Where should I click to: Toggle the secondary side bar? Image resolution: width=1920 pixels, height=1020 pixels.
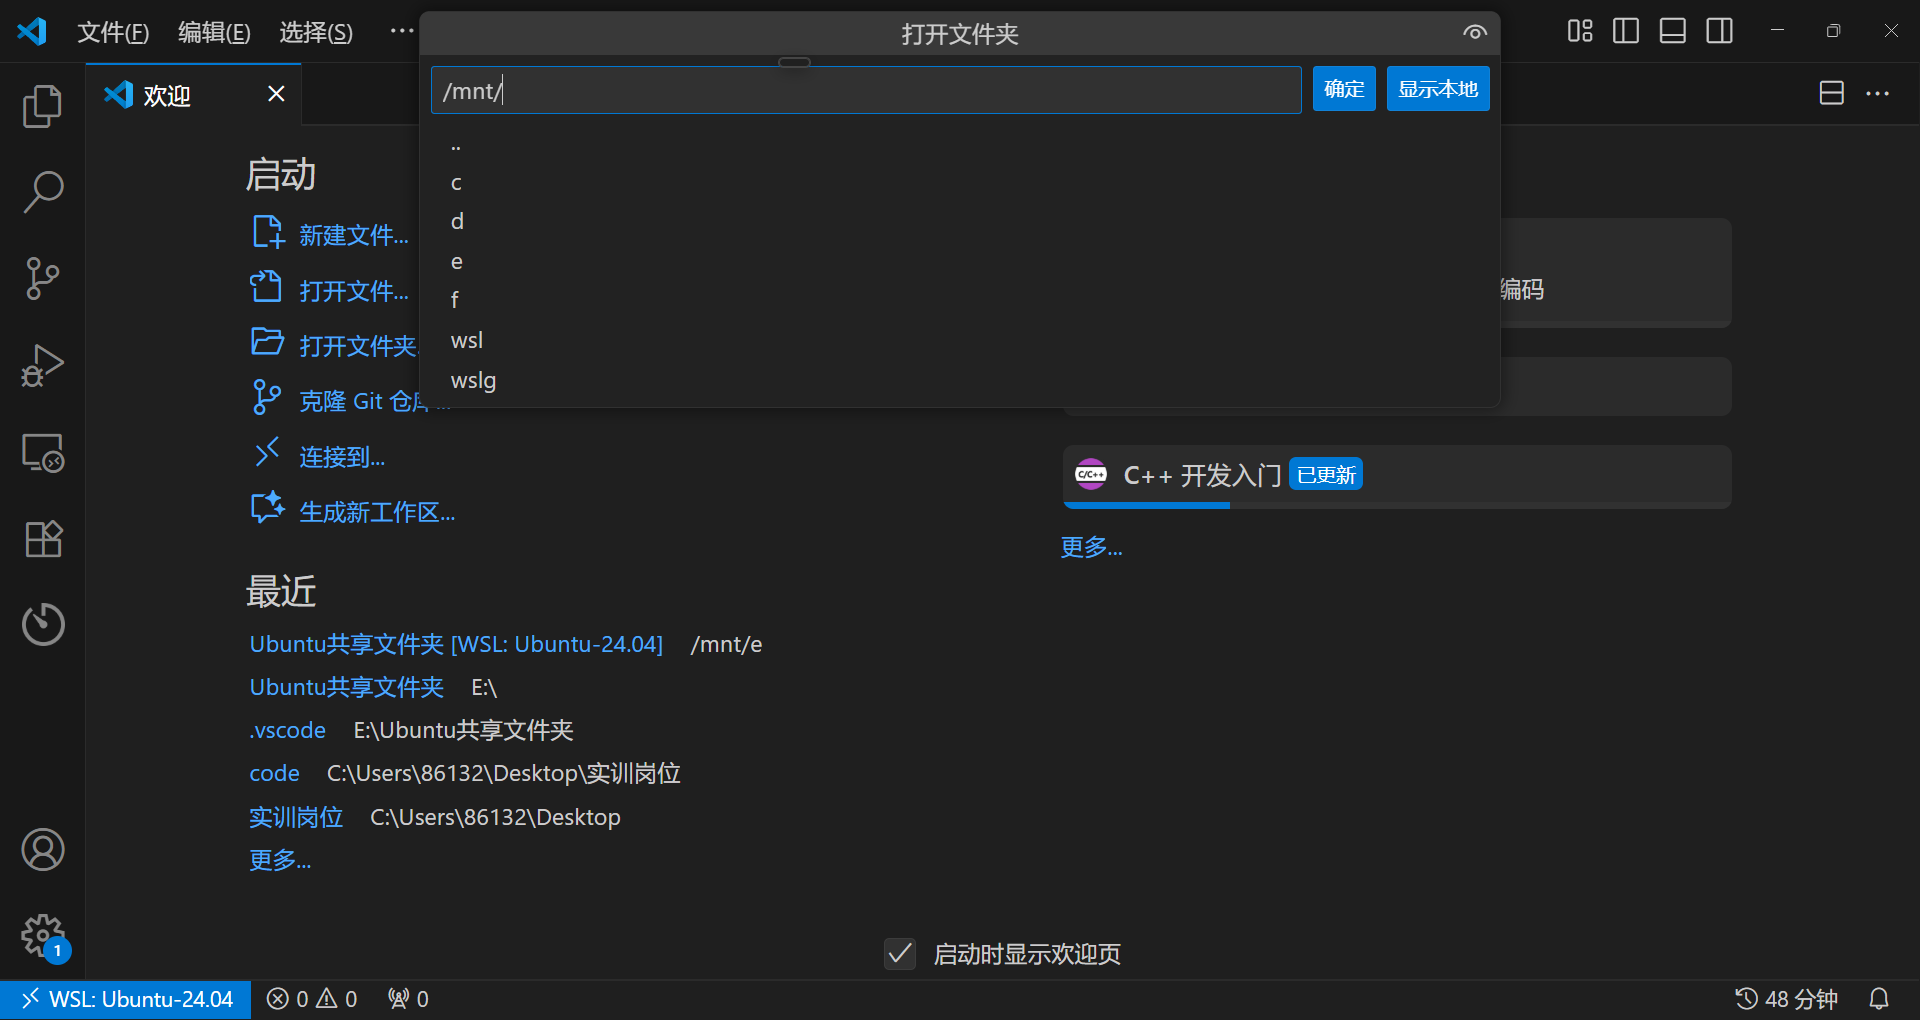tap(1720, 31)
